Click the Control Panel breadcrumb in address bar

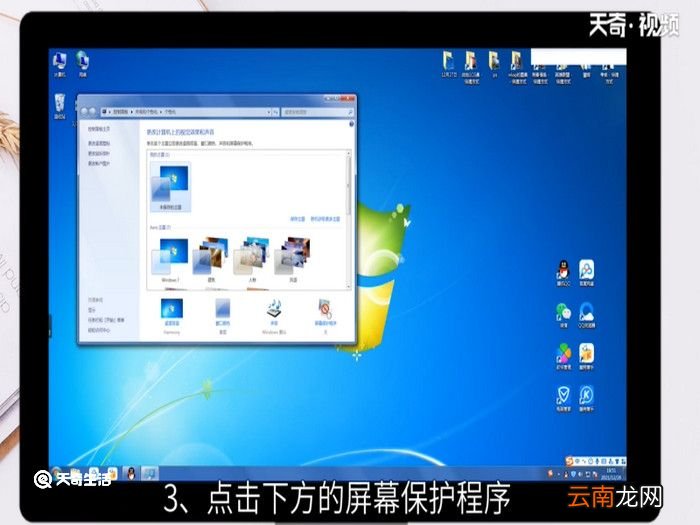click(x=120, y=112)
